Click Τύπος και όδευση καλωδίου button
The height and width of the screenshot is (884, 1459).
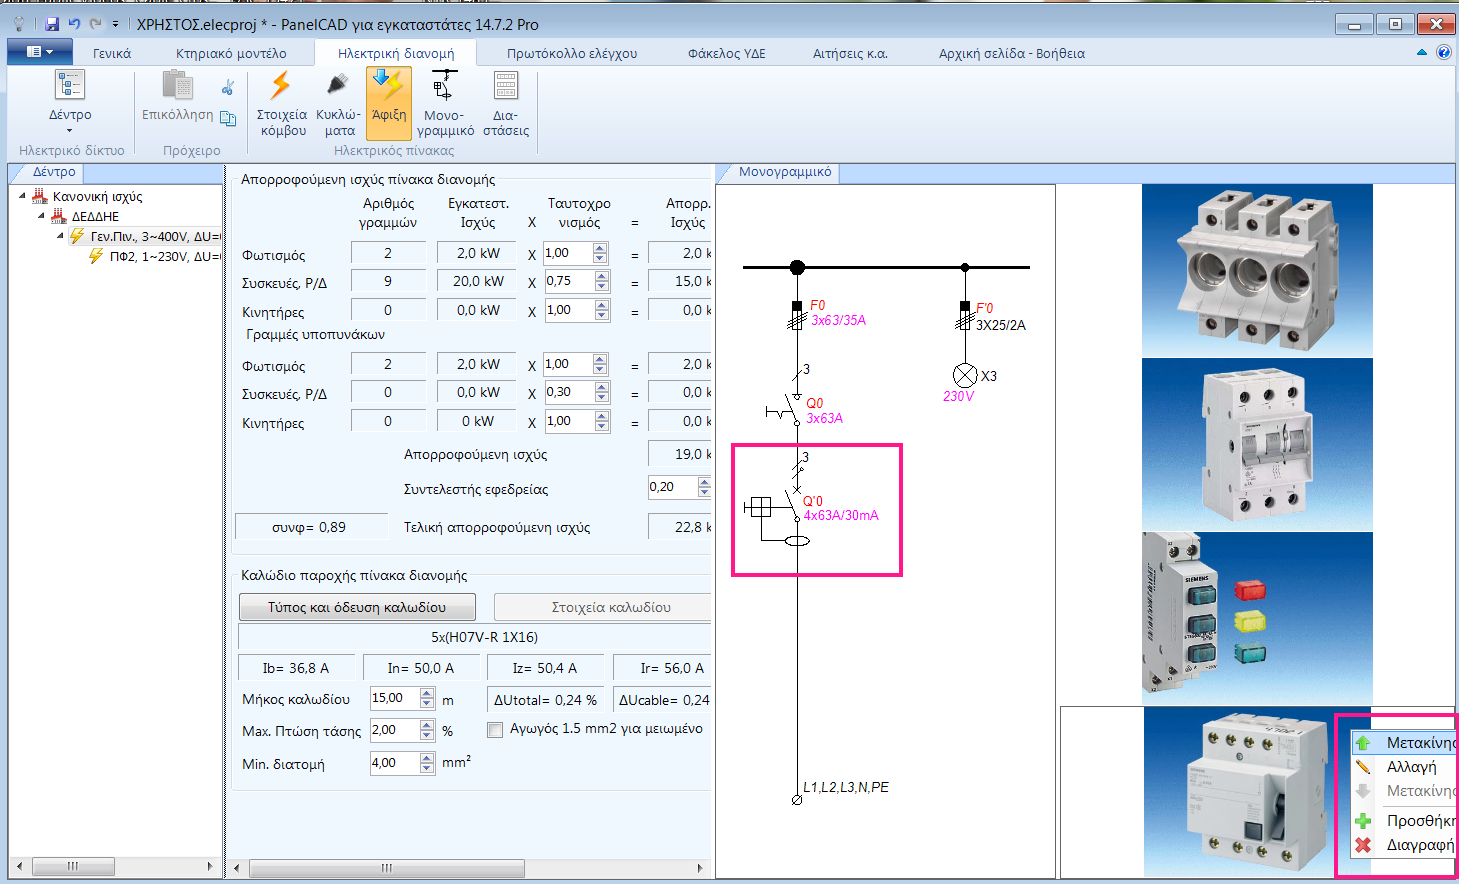pos(357,607)
